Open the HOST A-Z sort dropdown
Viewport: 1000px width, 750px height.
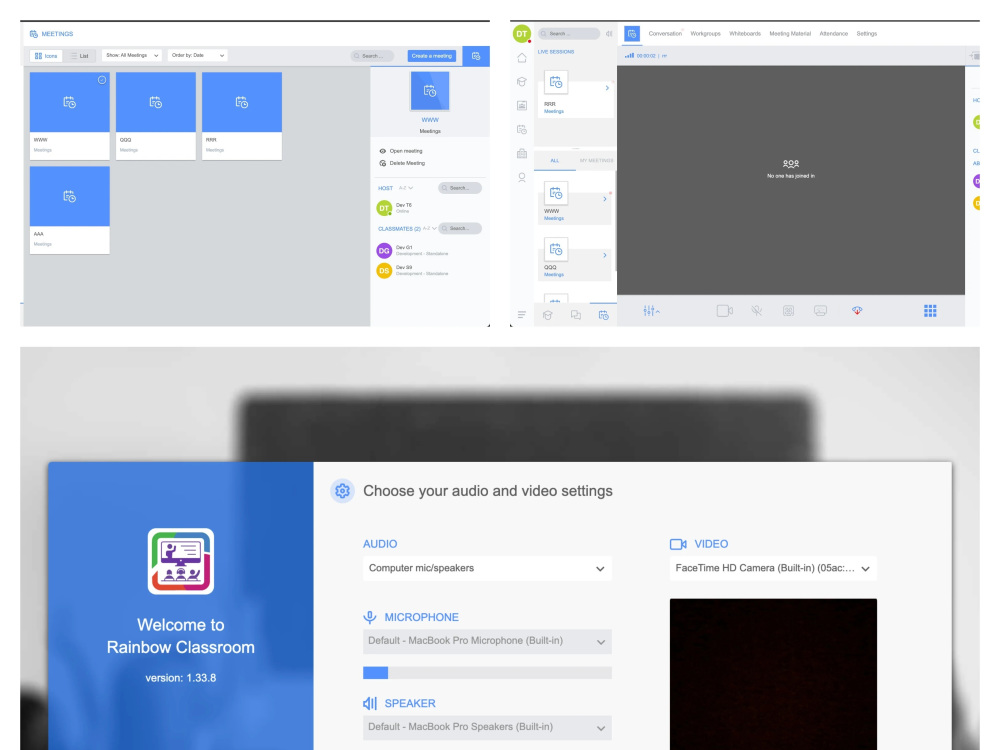click(x=406, y=188)
